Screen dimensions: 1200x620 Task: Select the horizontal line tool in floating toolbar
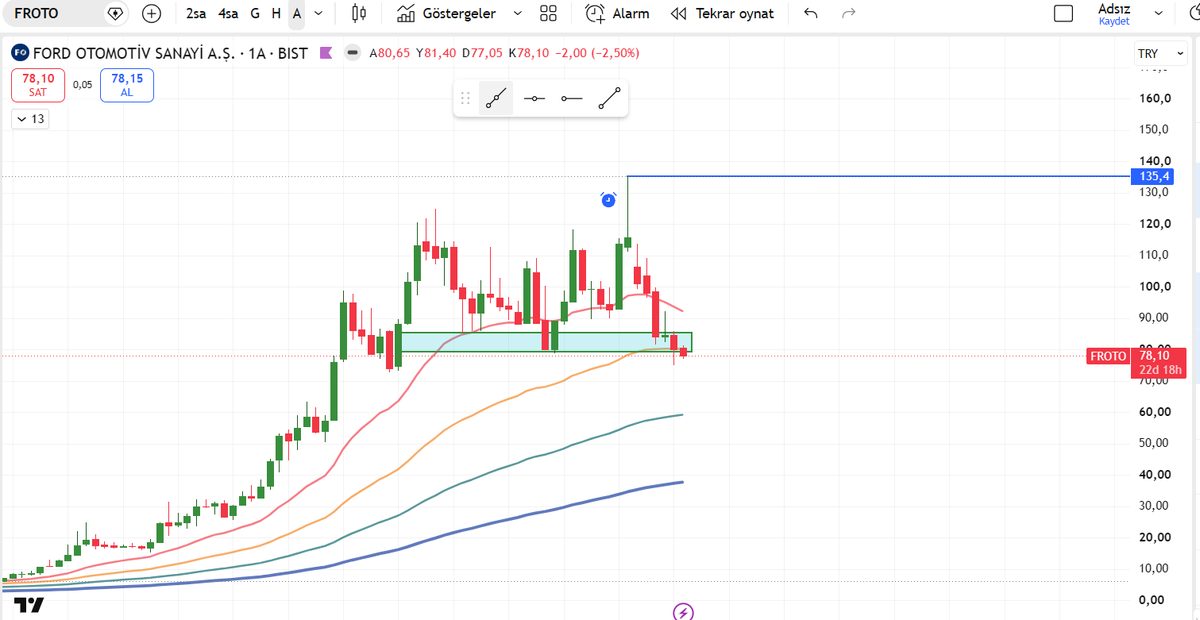534,98
